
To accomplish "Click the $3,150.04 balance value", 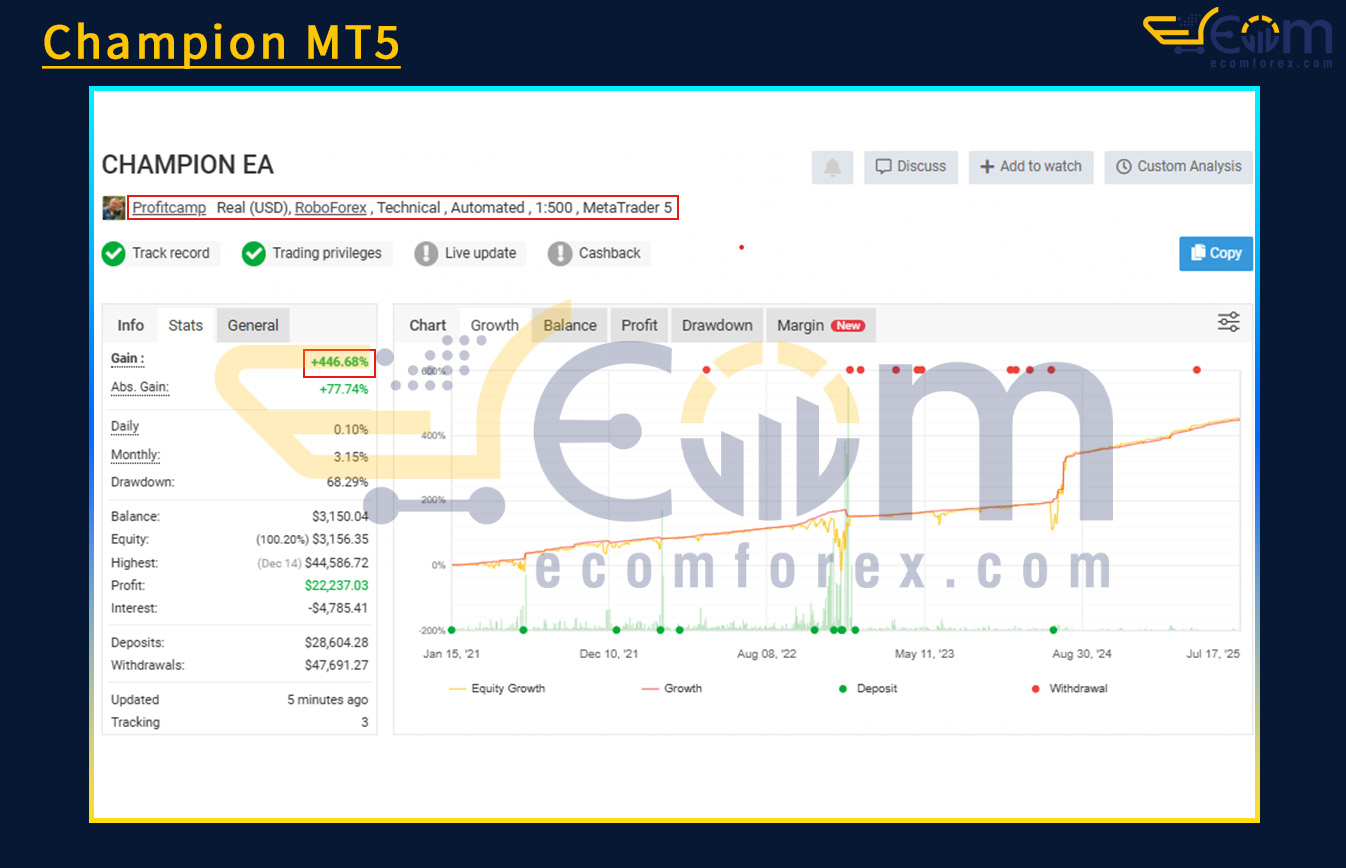I will pyautogui.click(x=340, y=517).
